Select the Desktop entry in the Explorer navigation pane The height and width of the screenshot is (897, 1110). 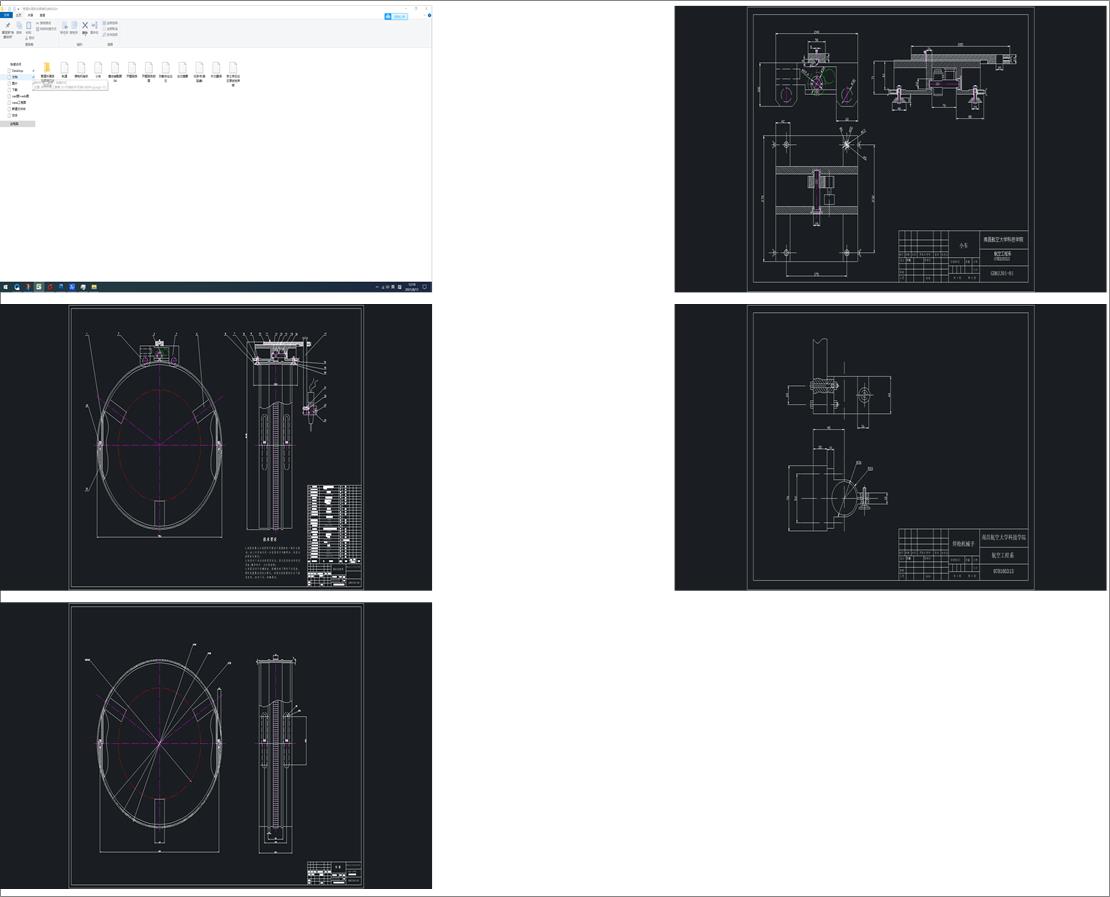tap(16, 71)
